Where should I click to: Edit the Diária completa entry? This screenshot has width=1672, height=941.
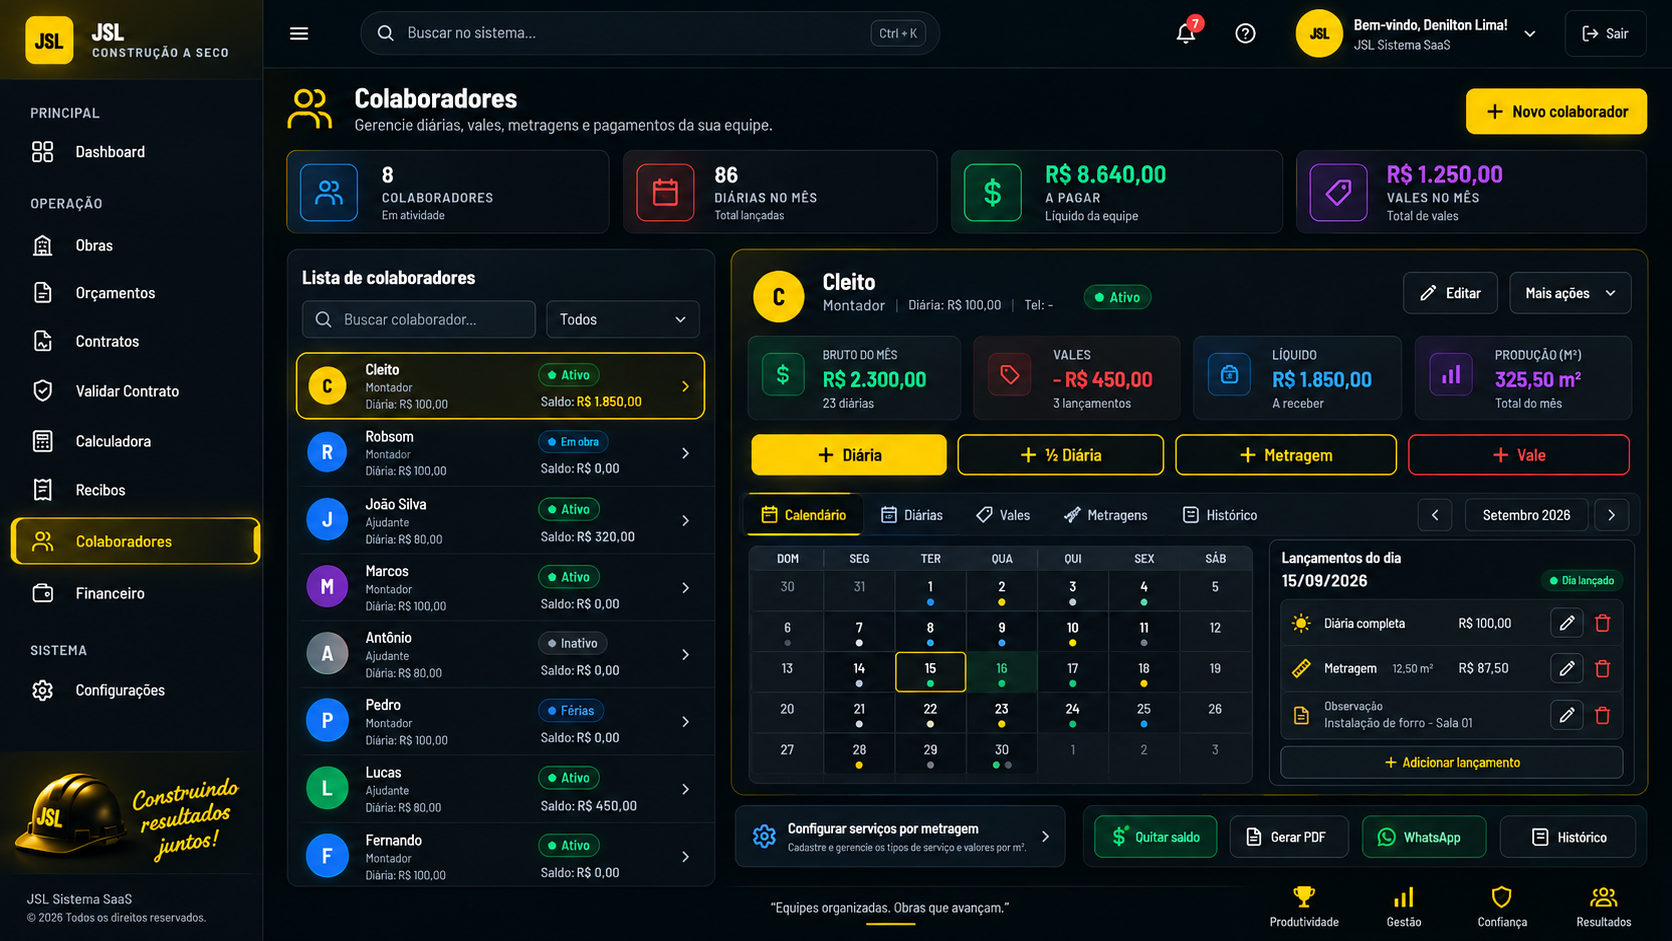click(1567, 623)
